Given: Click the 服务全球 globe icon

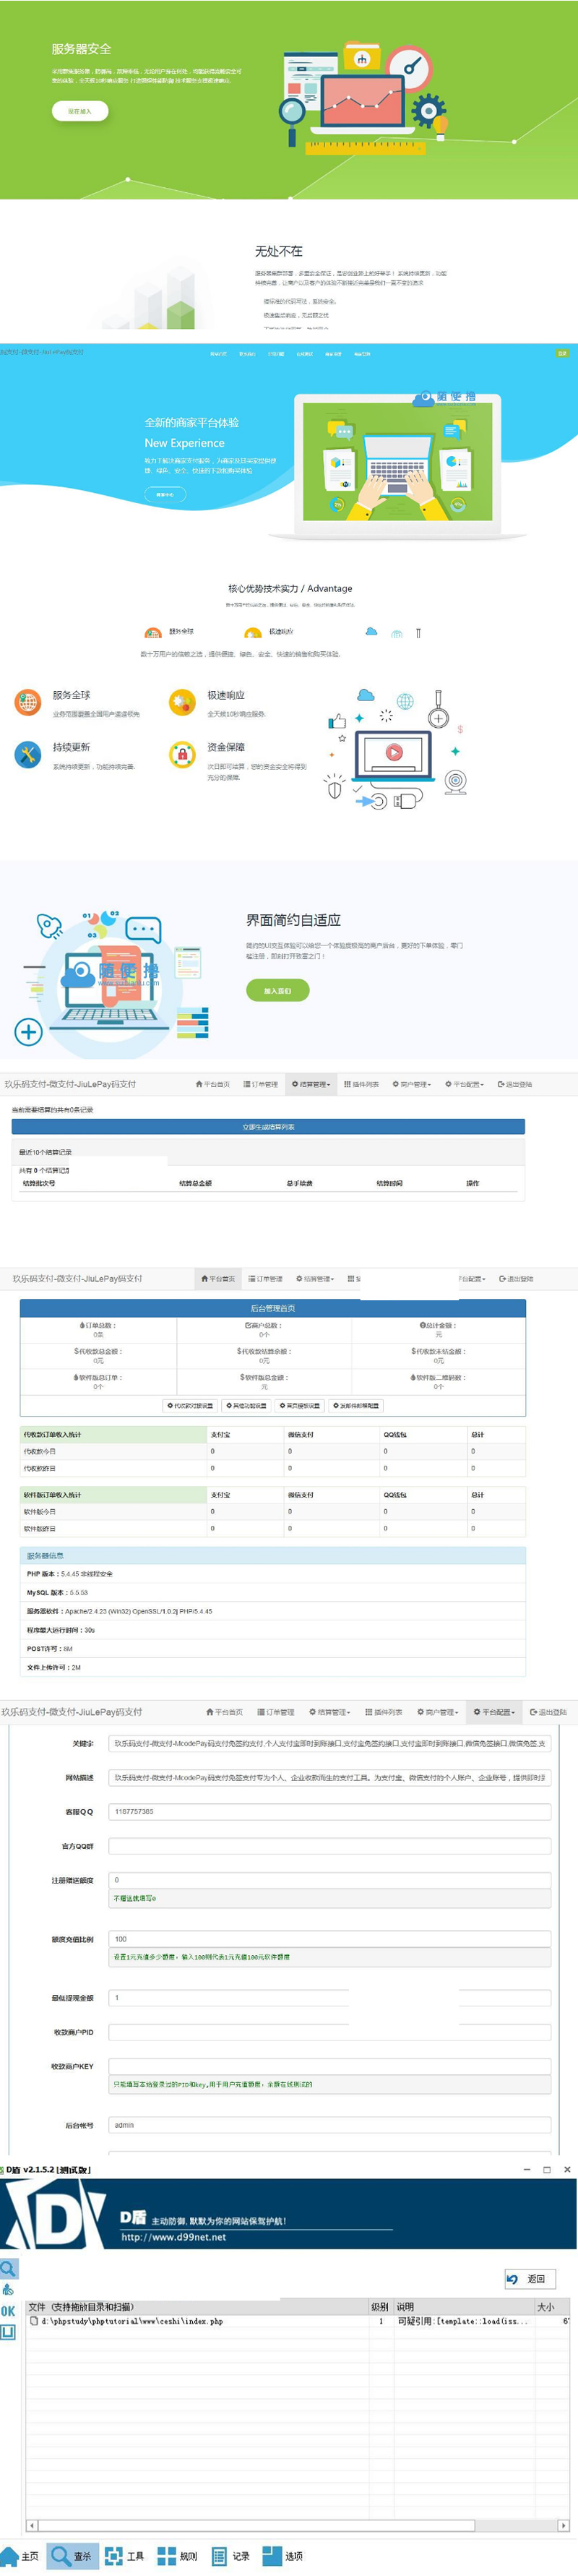Looking at the screenshot, I should 27,702.
